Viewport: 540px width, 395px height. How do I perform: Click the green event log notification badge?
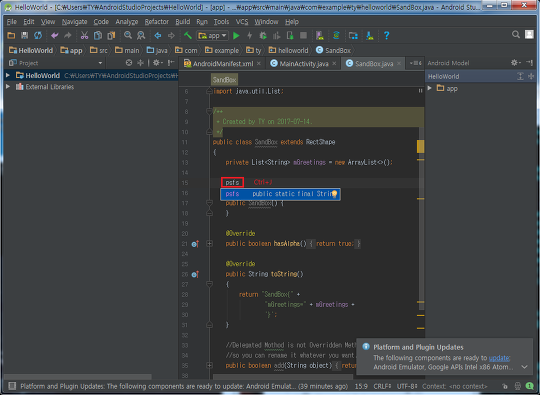[x=529, y=386]
